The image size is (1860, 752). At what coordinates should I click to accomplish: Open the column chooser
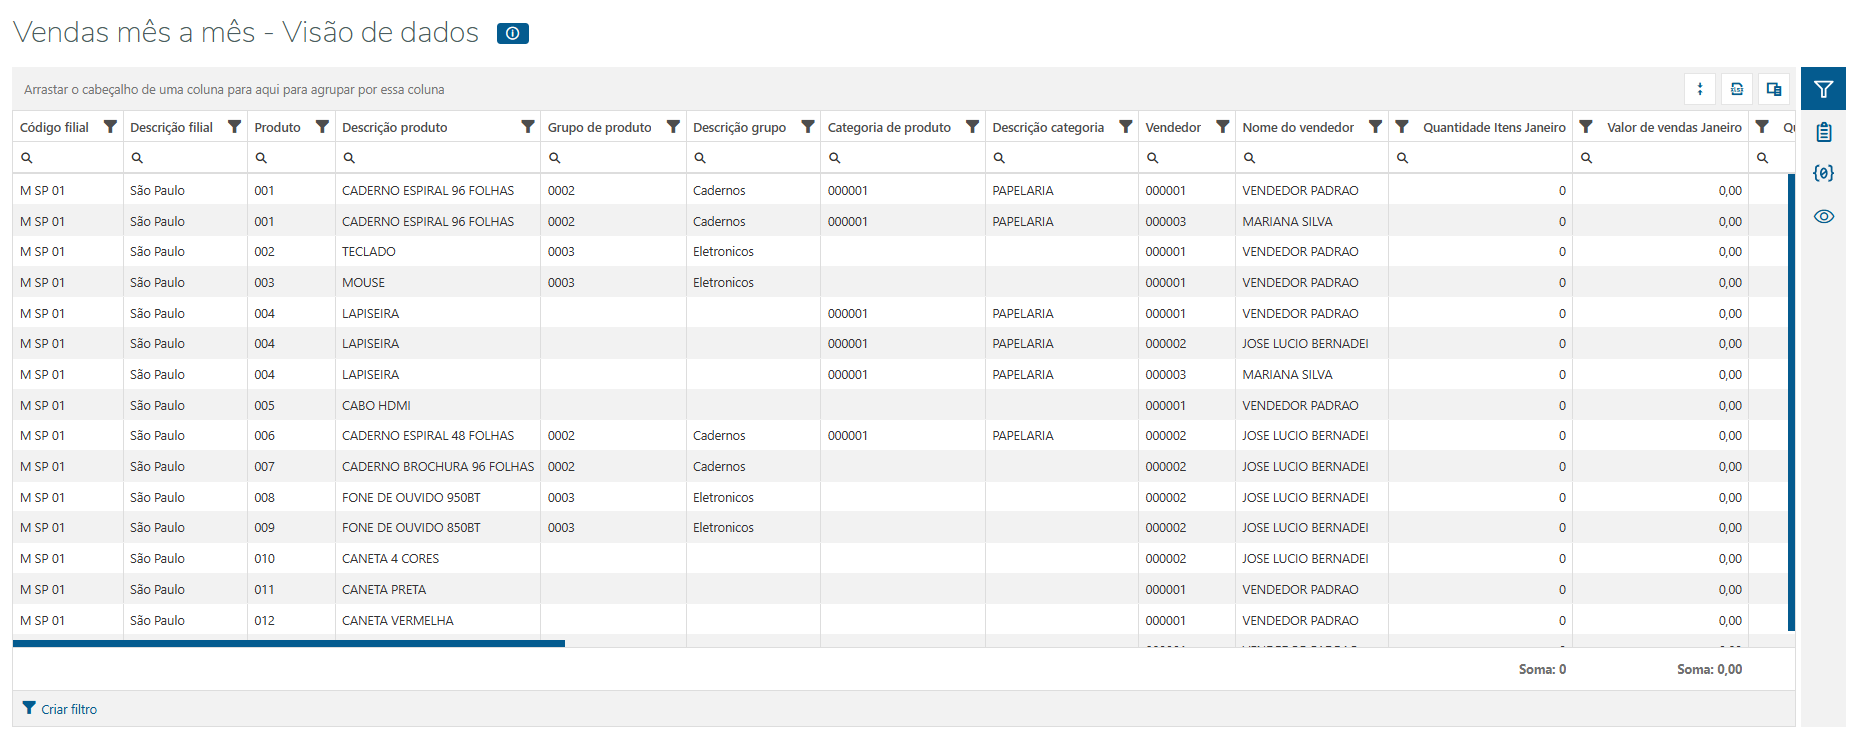(x=1774, y=89)
